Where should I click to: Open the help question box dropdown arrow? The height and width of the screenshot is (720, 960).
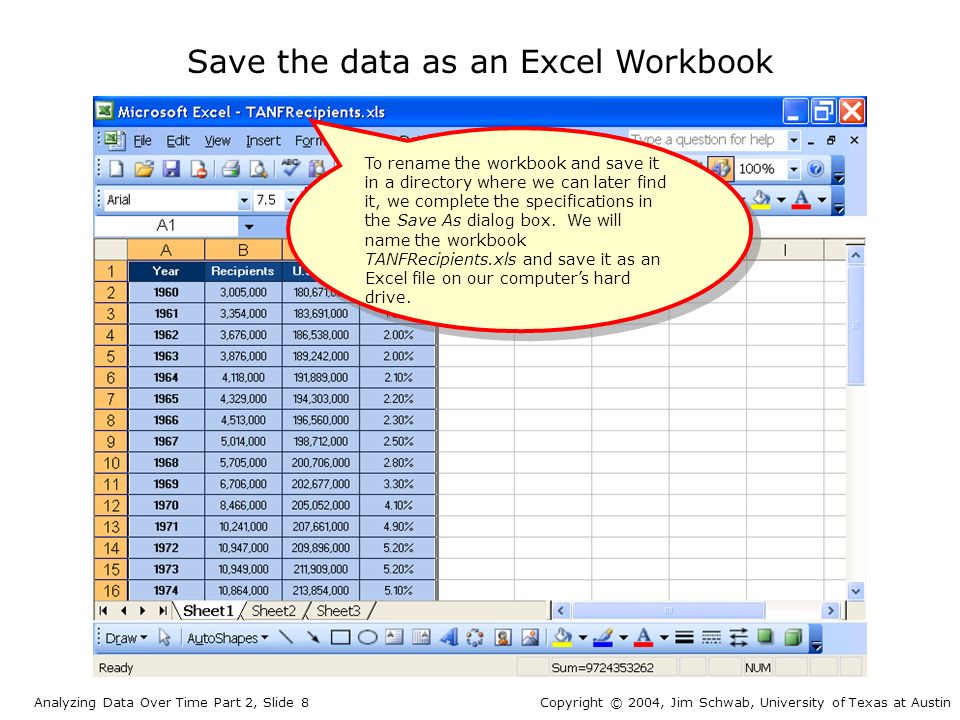pyautogui.click(x=793, y=140)
